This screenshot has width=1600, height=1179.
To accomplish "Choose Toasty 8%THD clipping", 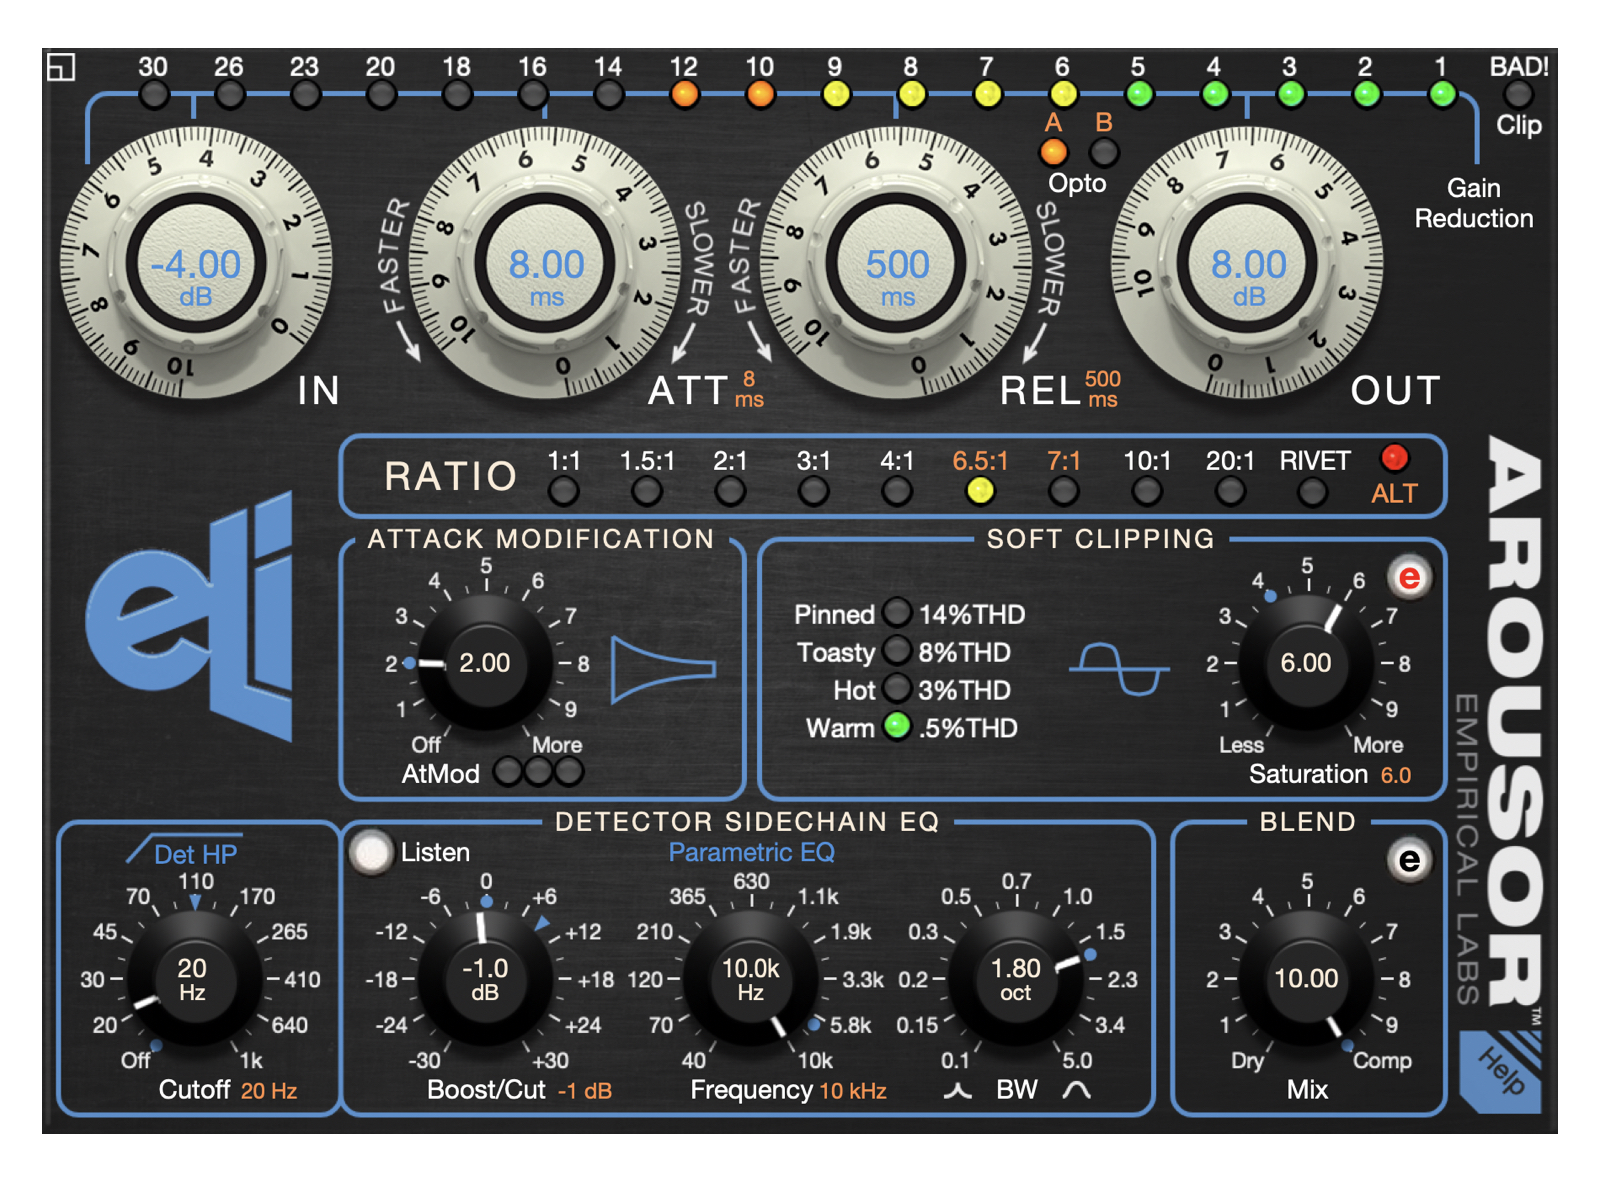I will (x=897, y=650).
